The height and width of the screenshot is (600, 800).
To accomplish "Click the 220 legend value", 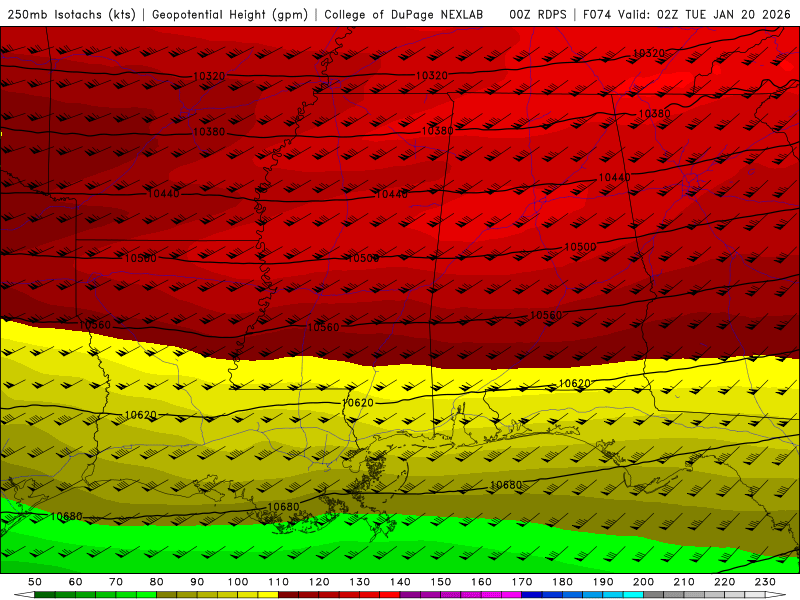I will [x=724, y=582].
